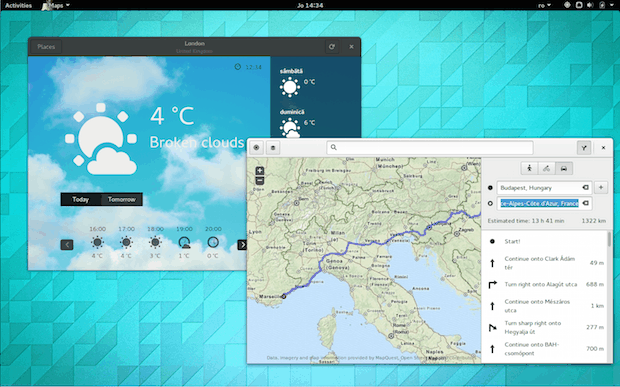Image resolution: width=620 pixels, height=387 pixels.
Task: Select the 18:00 hourly forecast
Action: coord(155,242)
